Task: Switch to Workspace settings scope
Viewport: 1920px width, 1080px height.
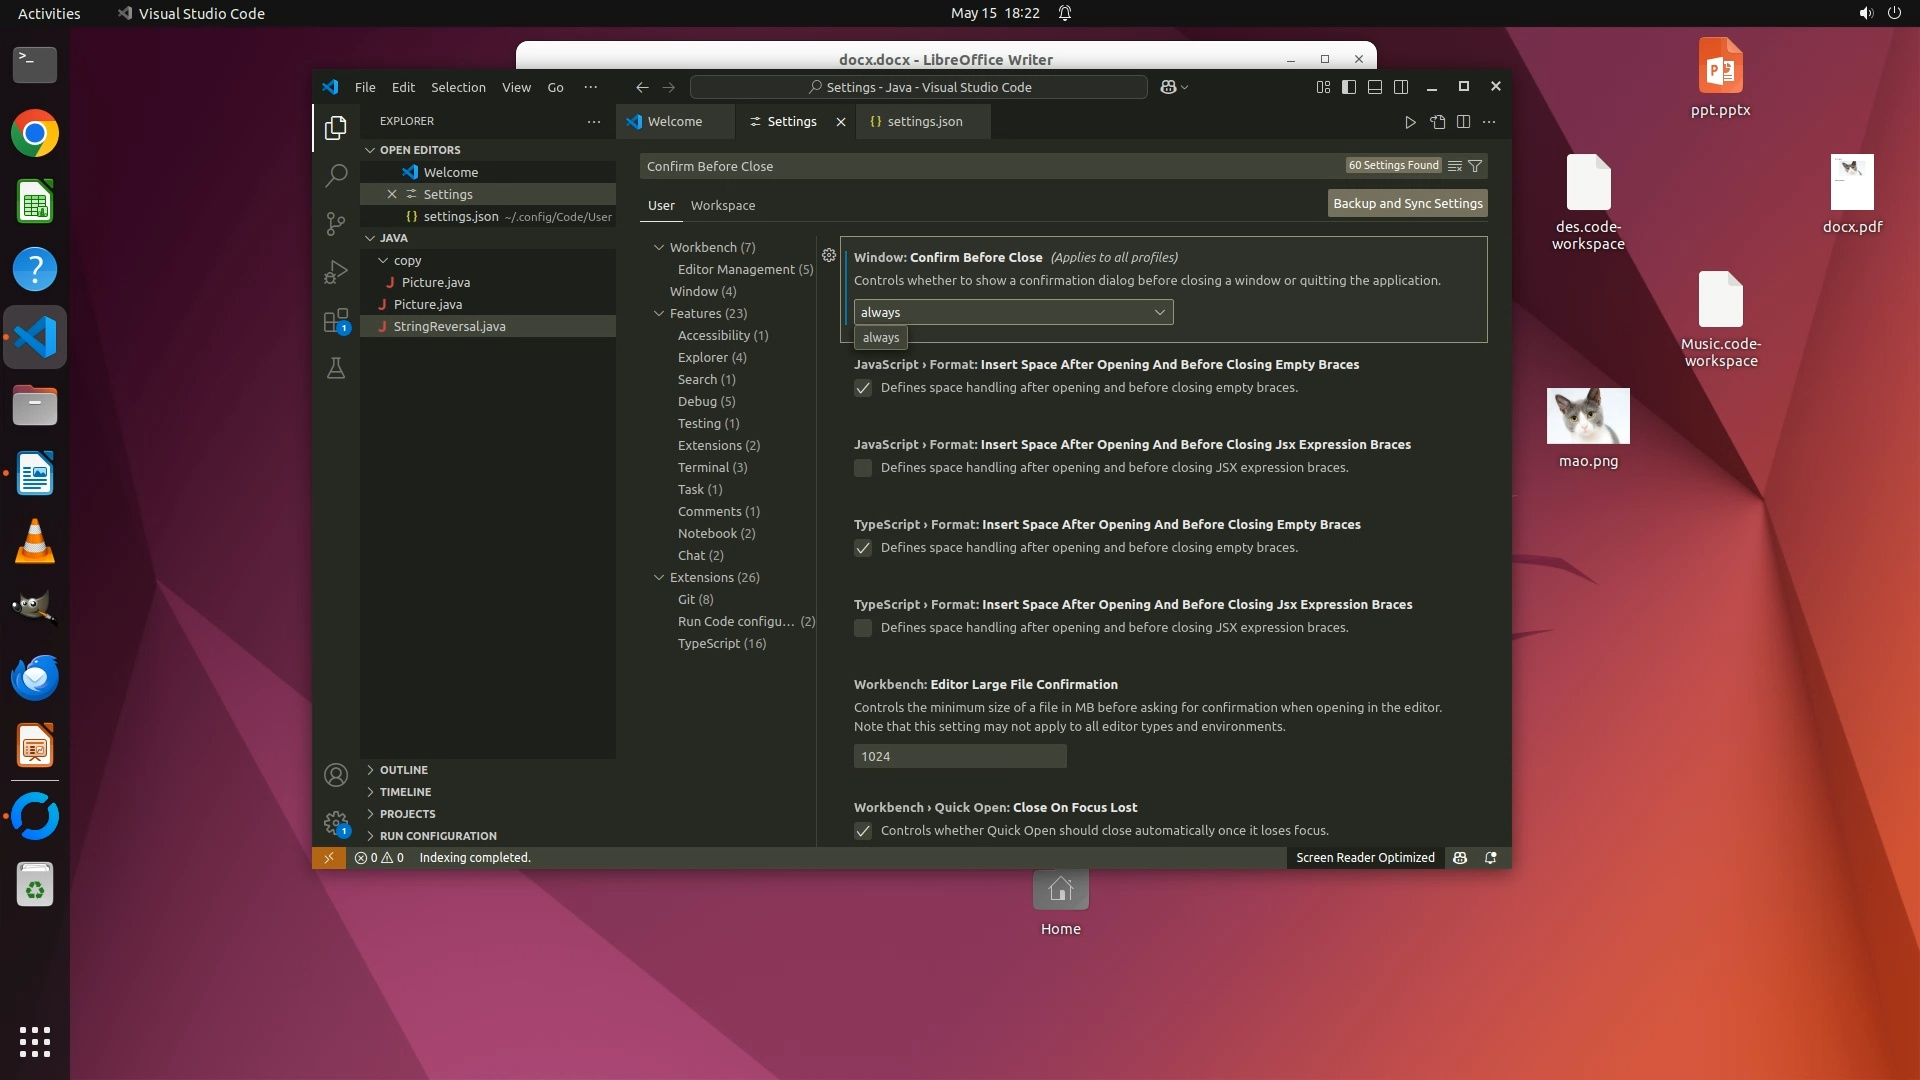Action: click(x=722, y=205)
